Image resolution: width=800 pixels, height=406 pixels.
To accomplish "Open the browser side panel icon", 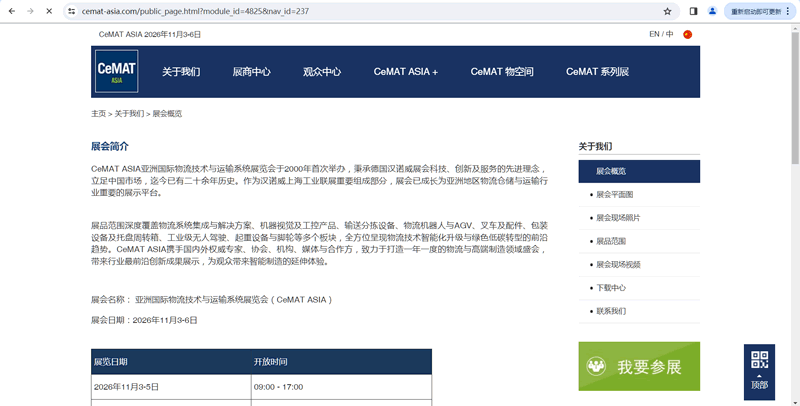I will (693, 11).
